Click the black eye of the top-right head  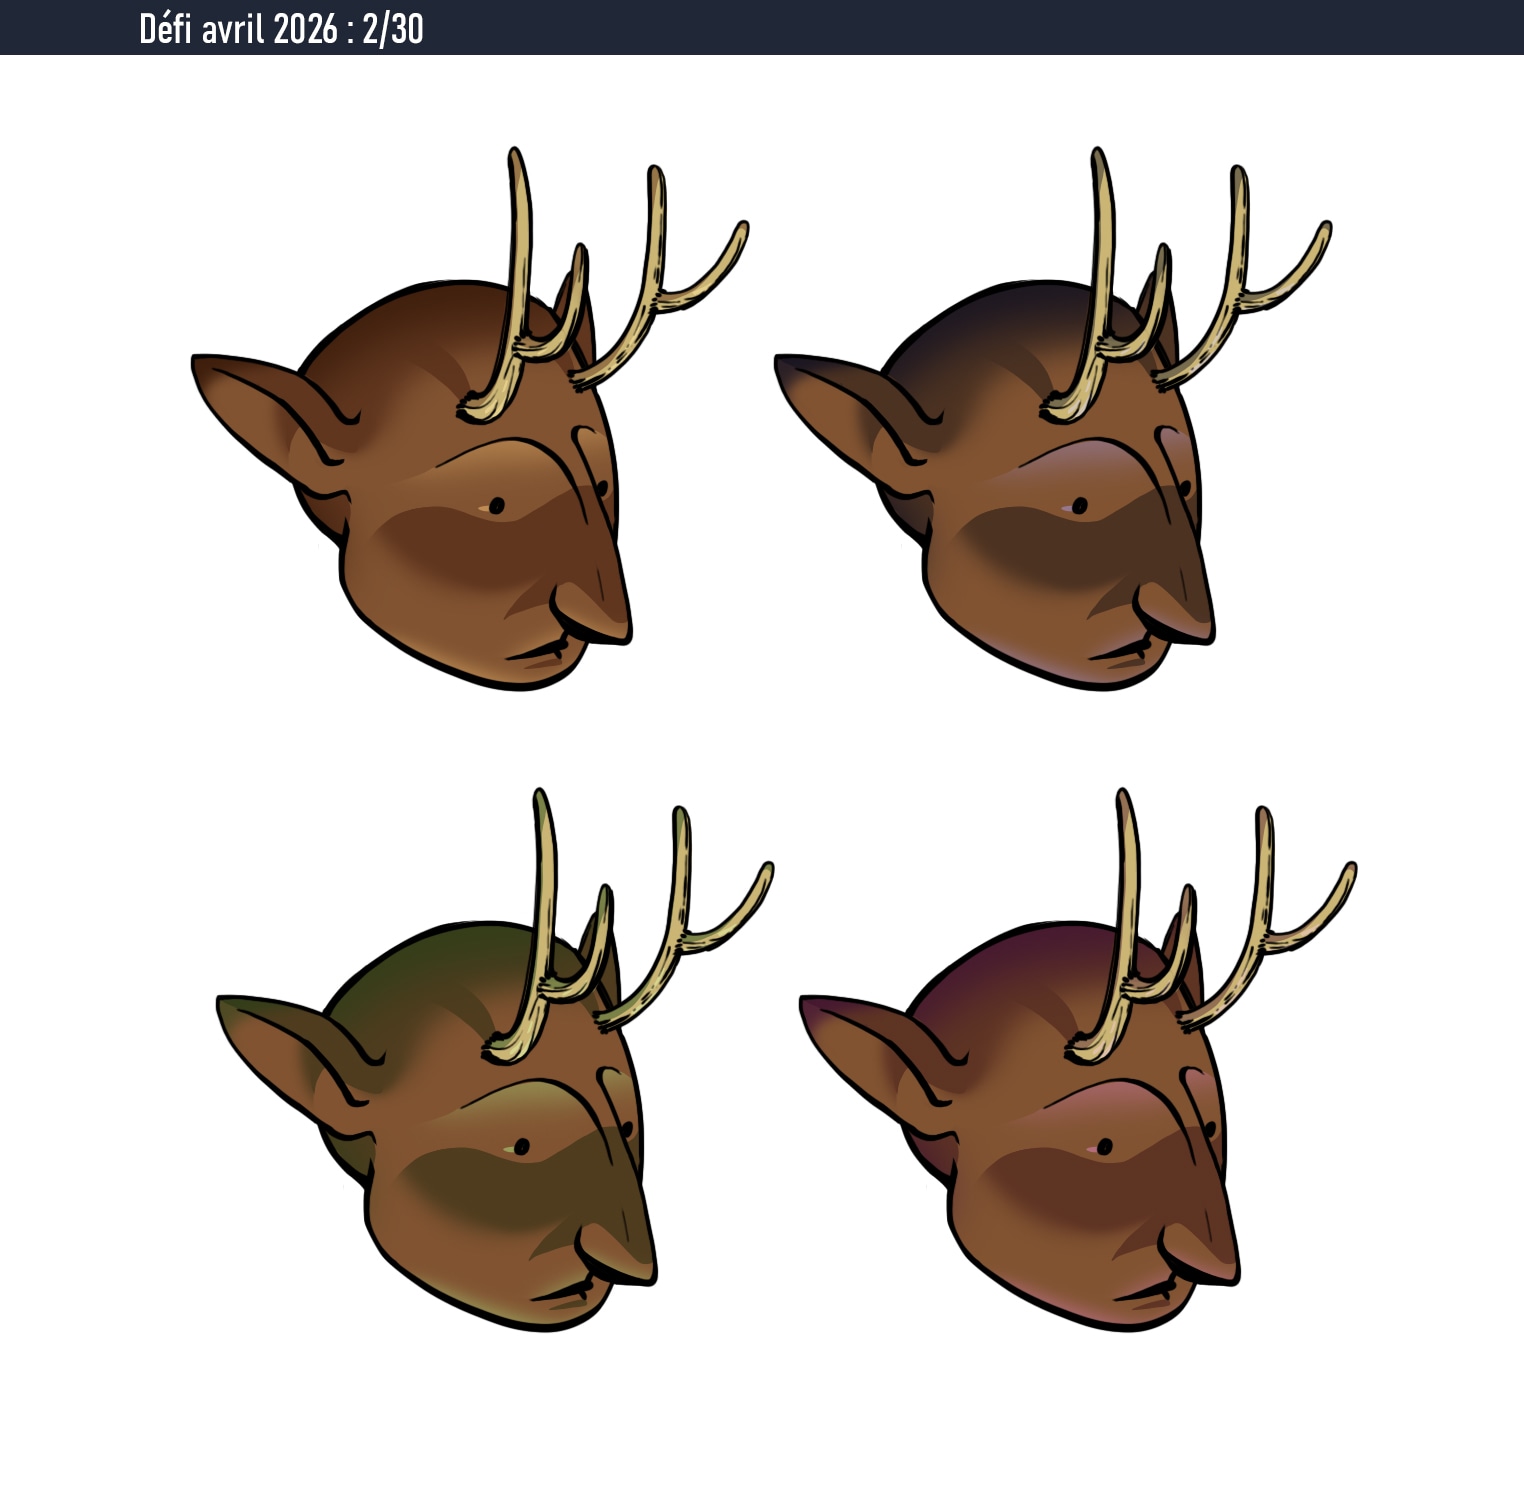coord(1080,506)
